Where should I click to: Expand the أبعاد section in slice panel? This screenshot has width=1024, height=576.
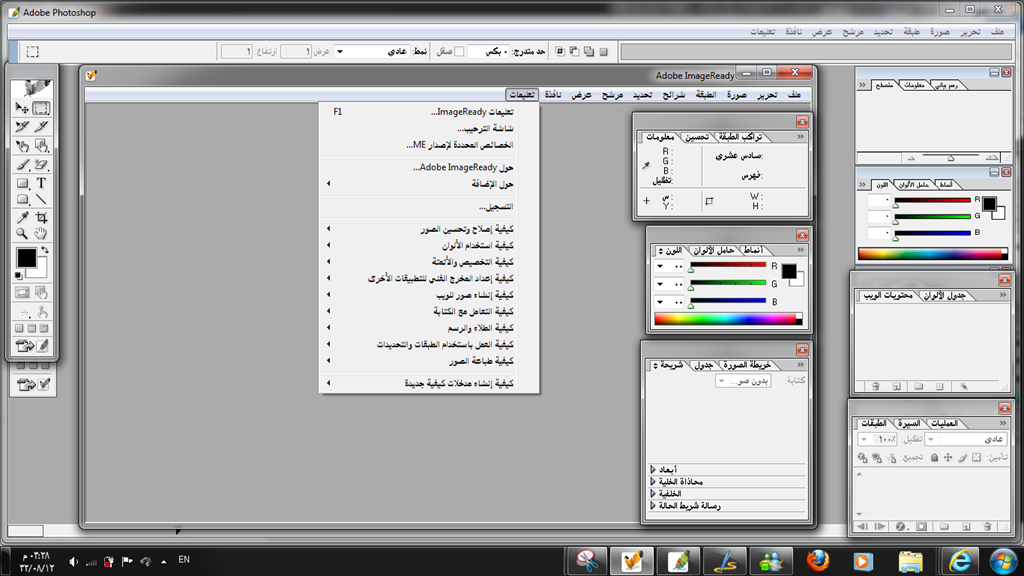click(652, 470)
